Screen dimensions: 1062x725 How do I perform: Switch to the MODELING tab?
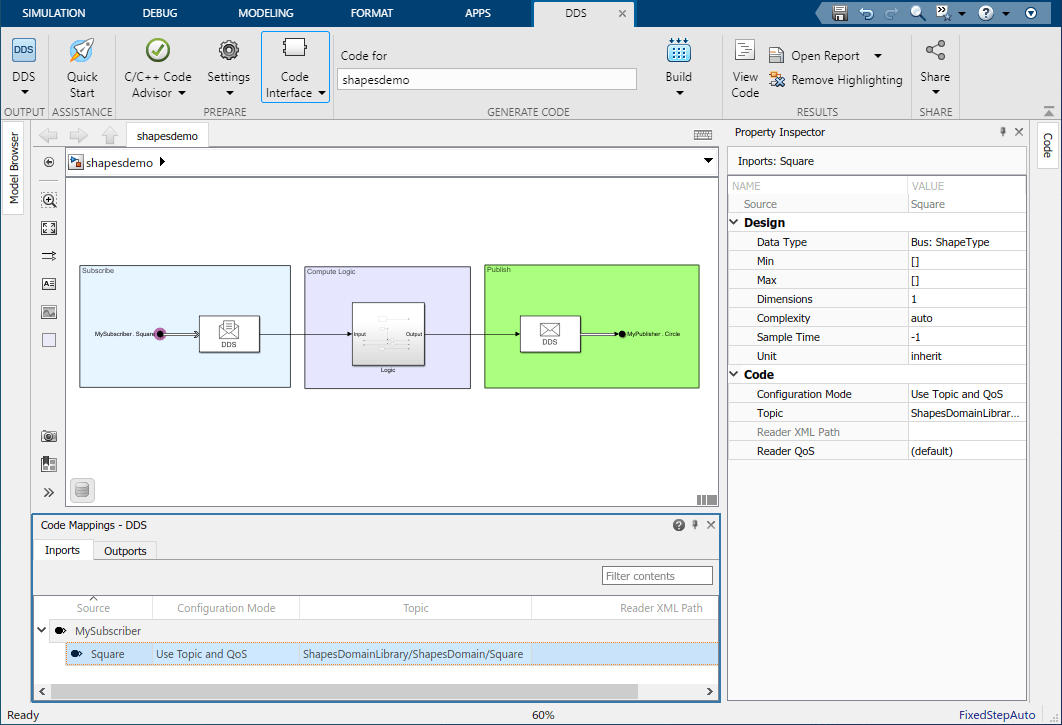tap(266, 13)
